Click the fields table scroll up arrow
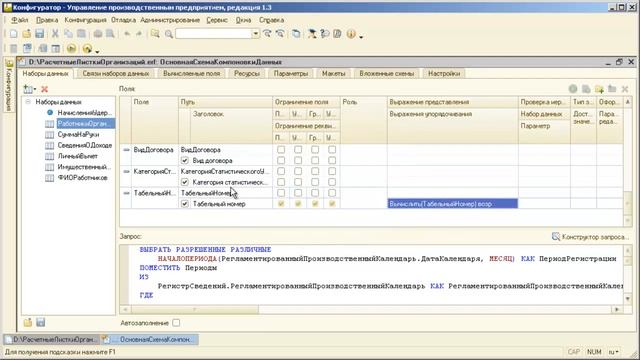Viewport: 640px width, 360px height. point(628,102)
